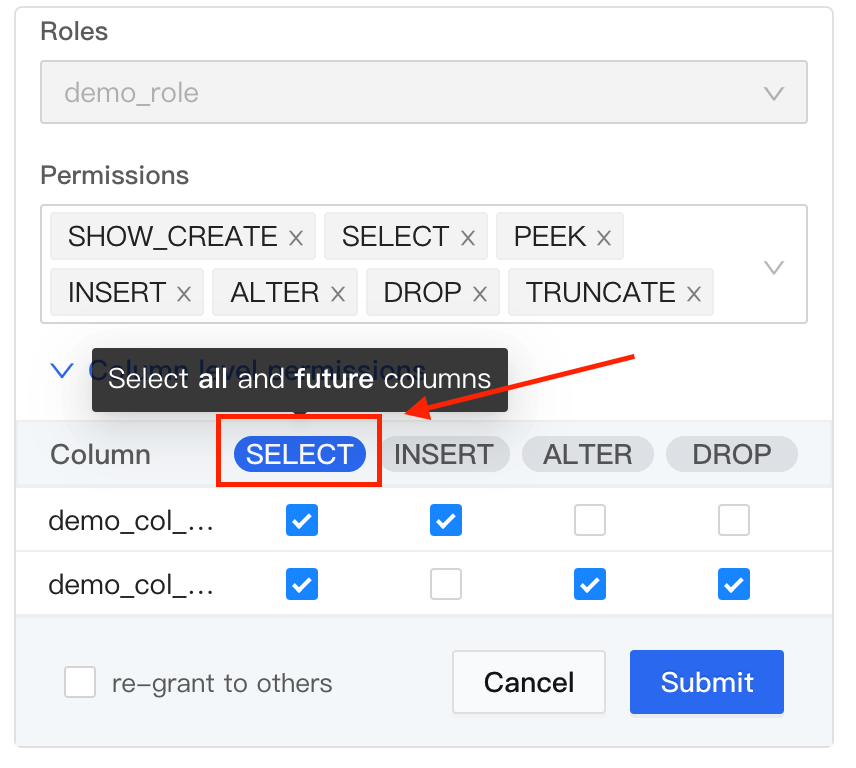Expand the Permissions dropdown list
The height and width of the screenshot is (768, 856).
pos(773,267)
